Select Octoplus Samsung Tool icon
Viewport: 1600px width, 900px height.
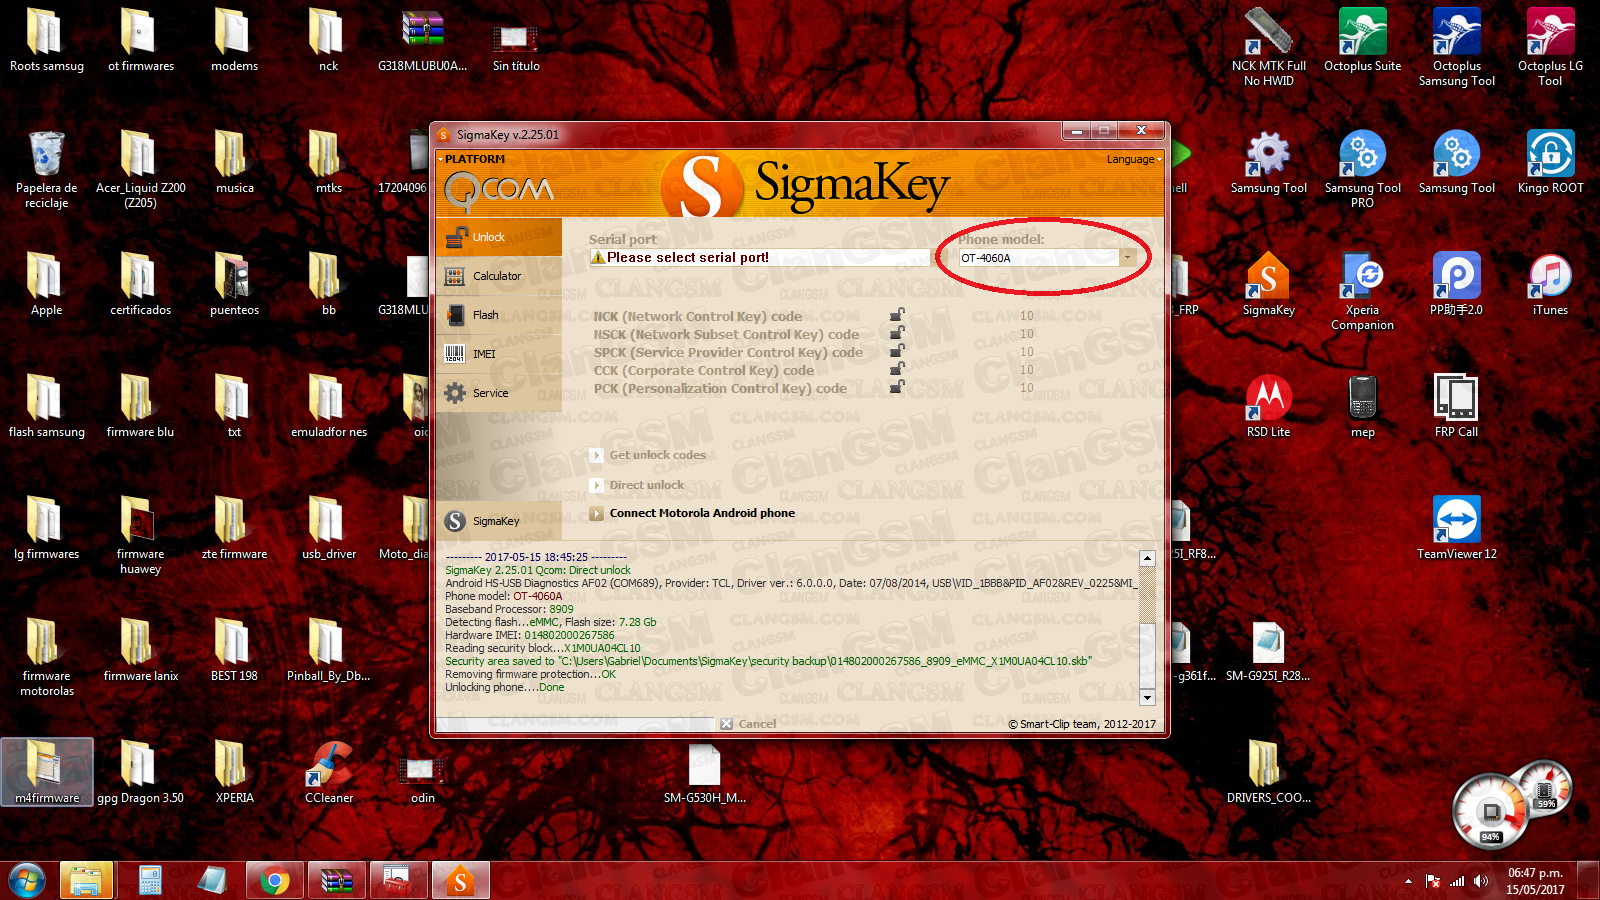(x=1456, y=47)
